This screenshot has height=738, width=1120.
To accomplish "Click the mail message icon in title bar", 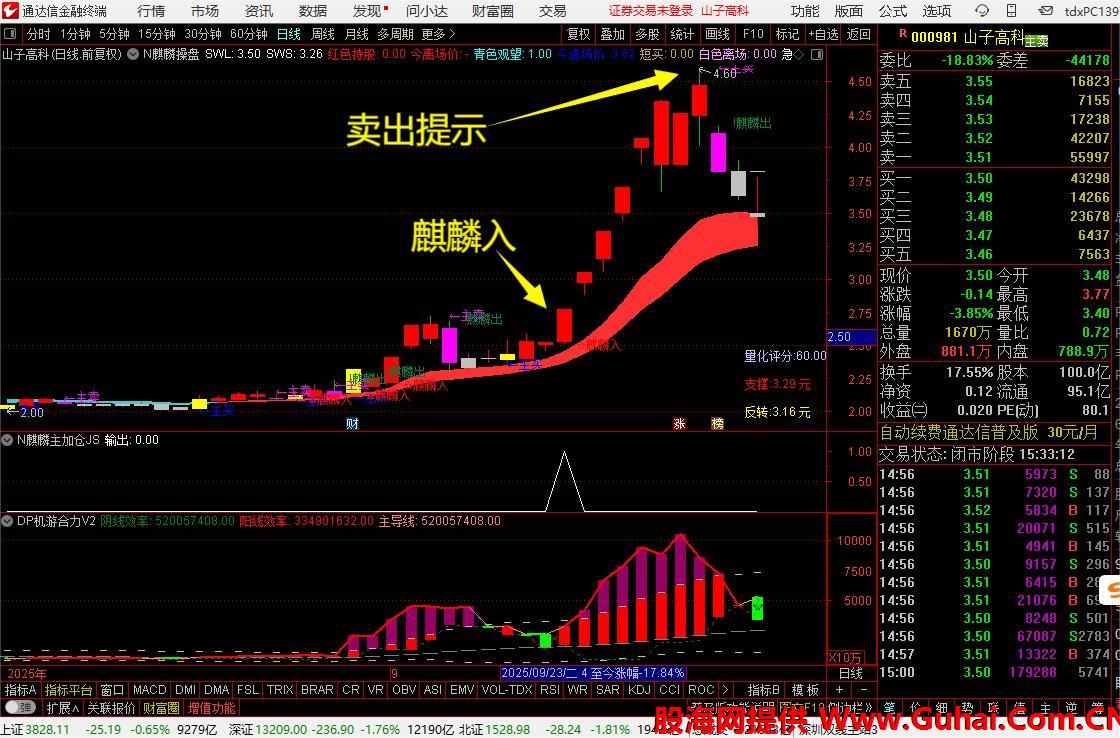I will point(1045,11).
